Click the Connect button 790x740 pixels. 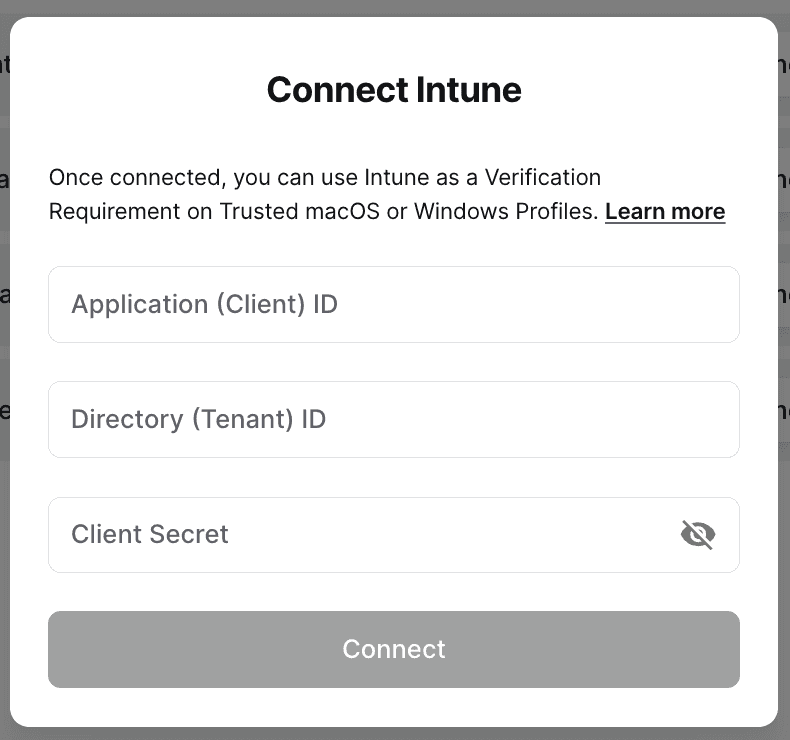pos(394,649)
